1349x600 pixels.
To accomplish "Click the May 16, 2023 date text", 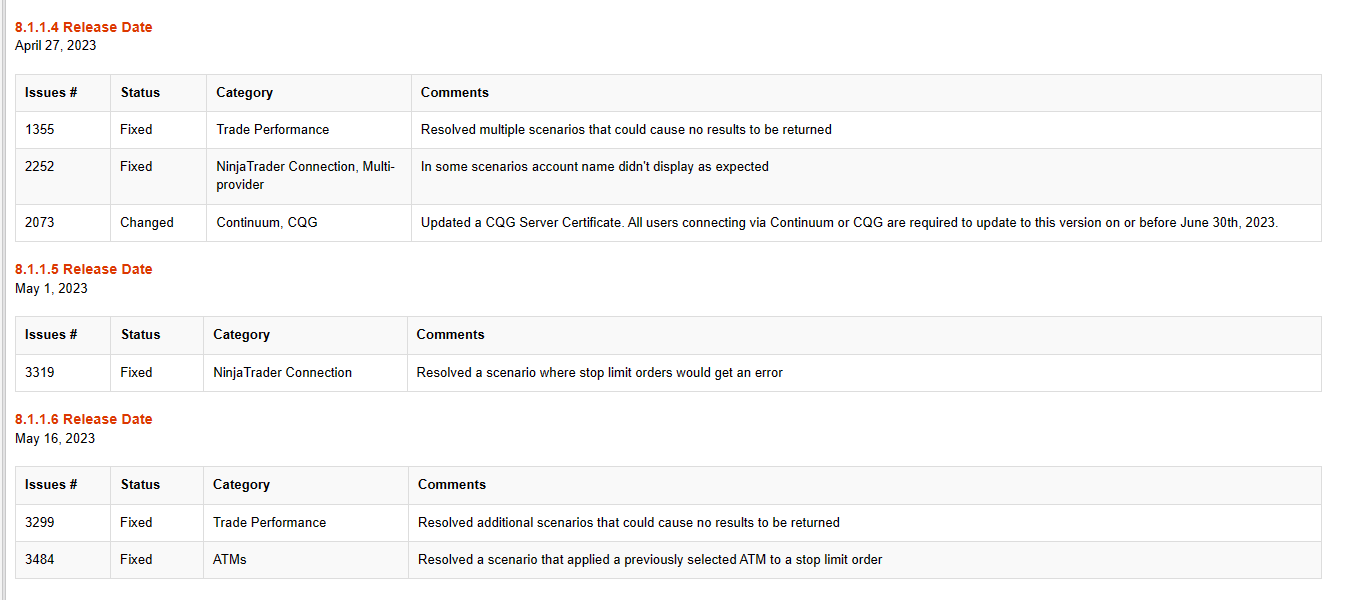I will [55, 438].
